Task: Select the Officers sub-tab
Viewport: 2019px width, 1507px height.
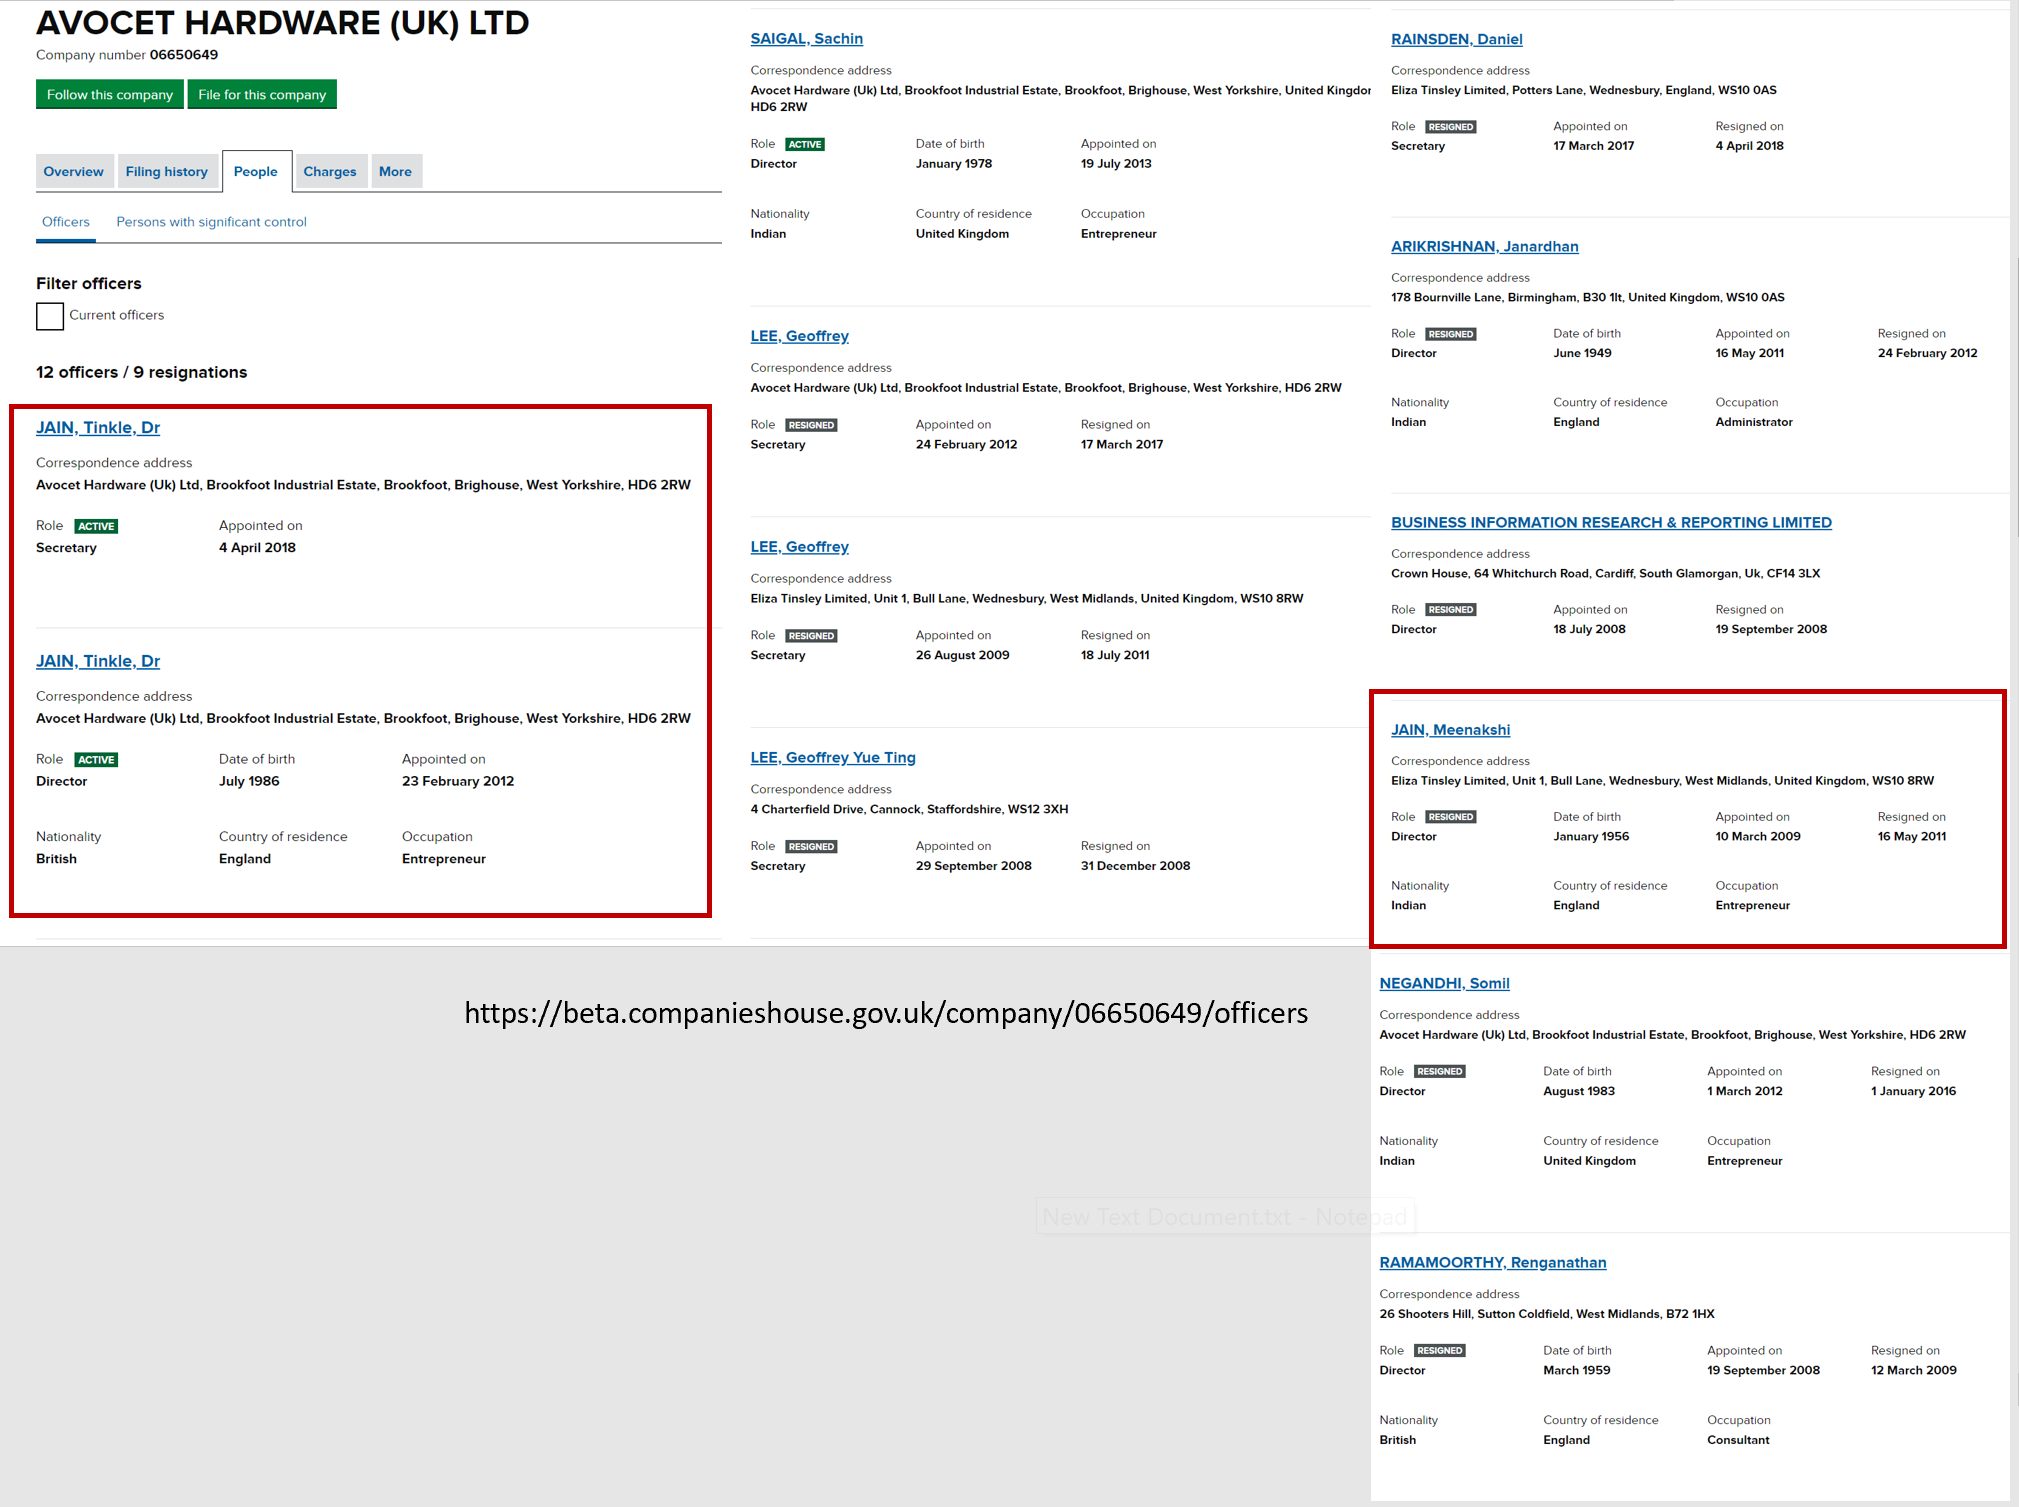Action: point(66,222)
